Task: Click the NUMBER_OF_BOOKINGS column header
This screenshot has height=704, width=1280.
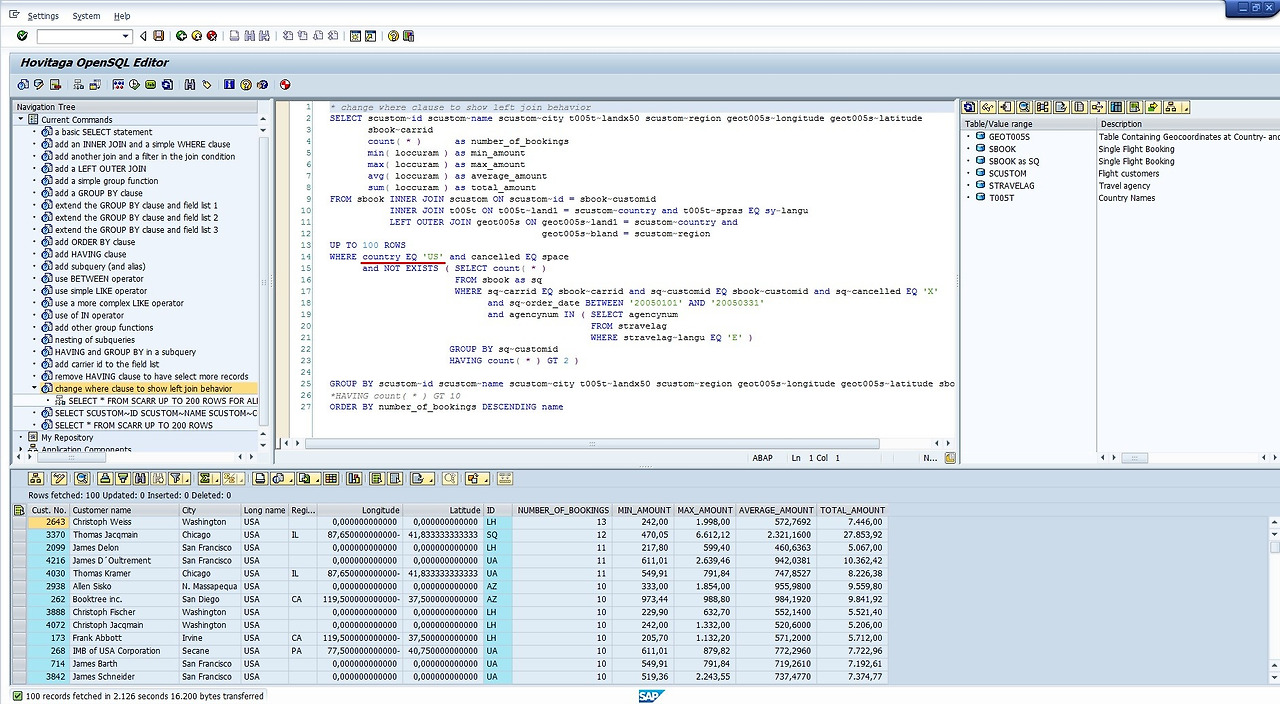Action: 563,510
